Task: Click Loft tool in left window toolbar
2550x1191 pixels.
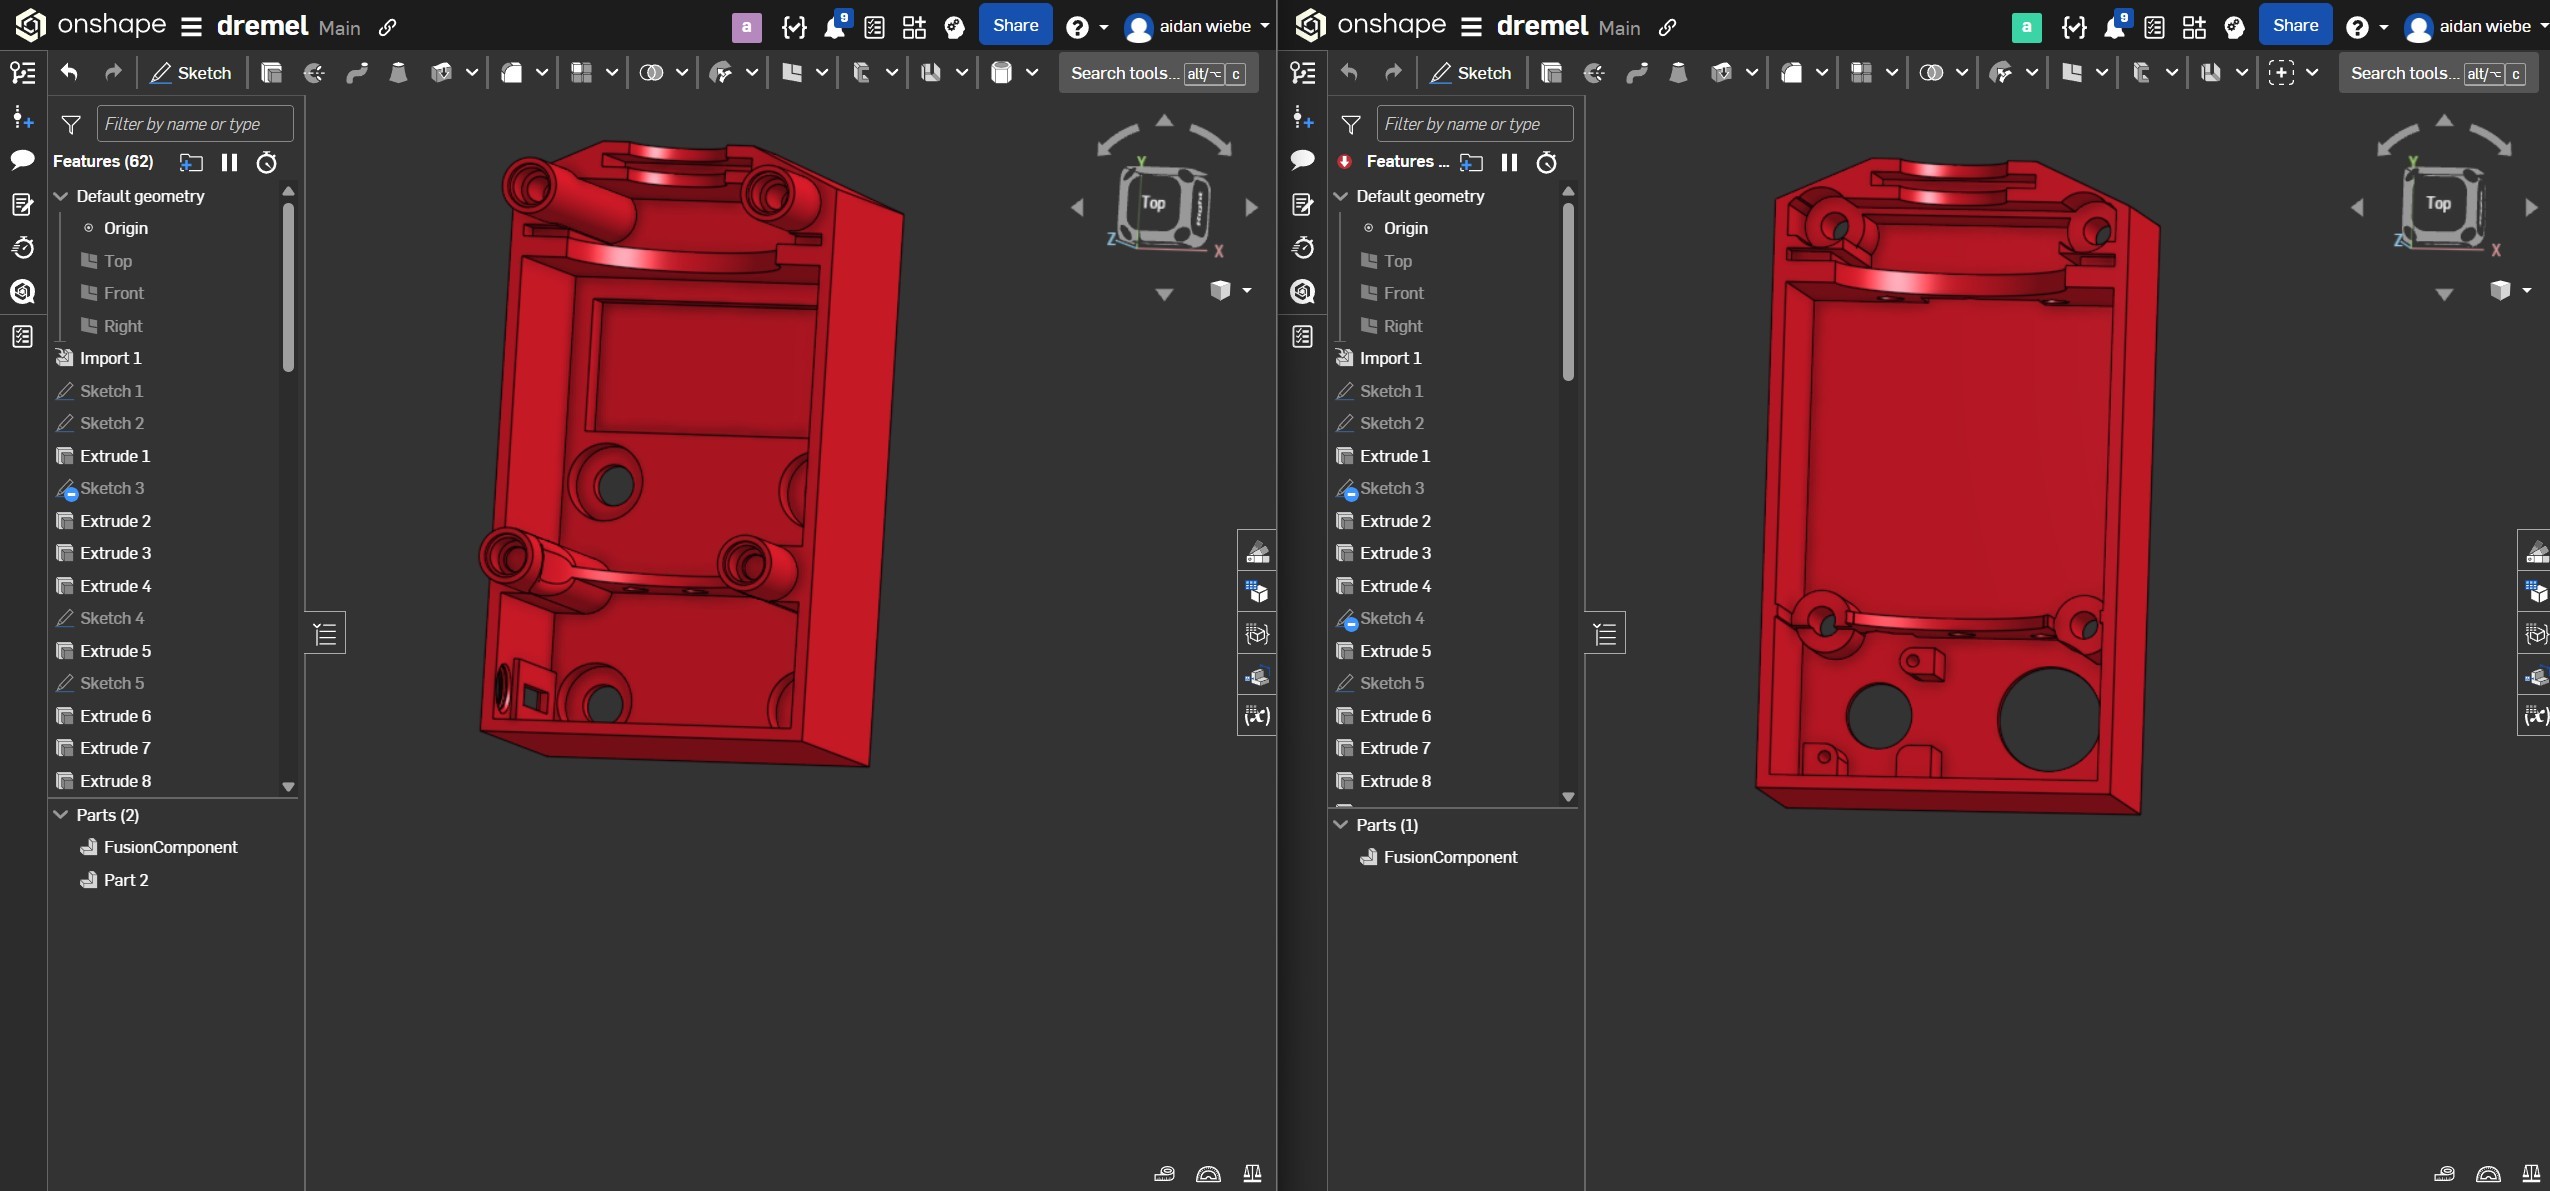Action: click(398, 73)
